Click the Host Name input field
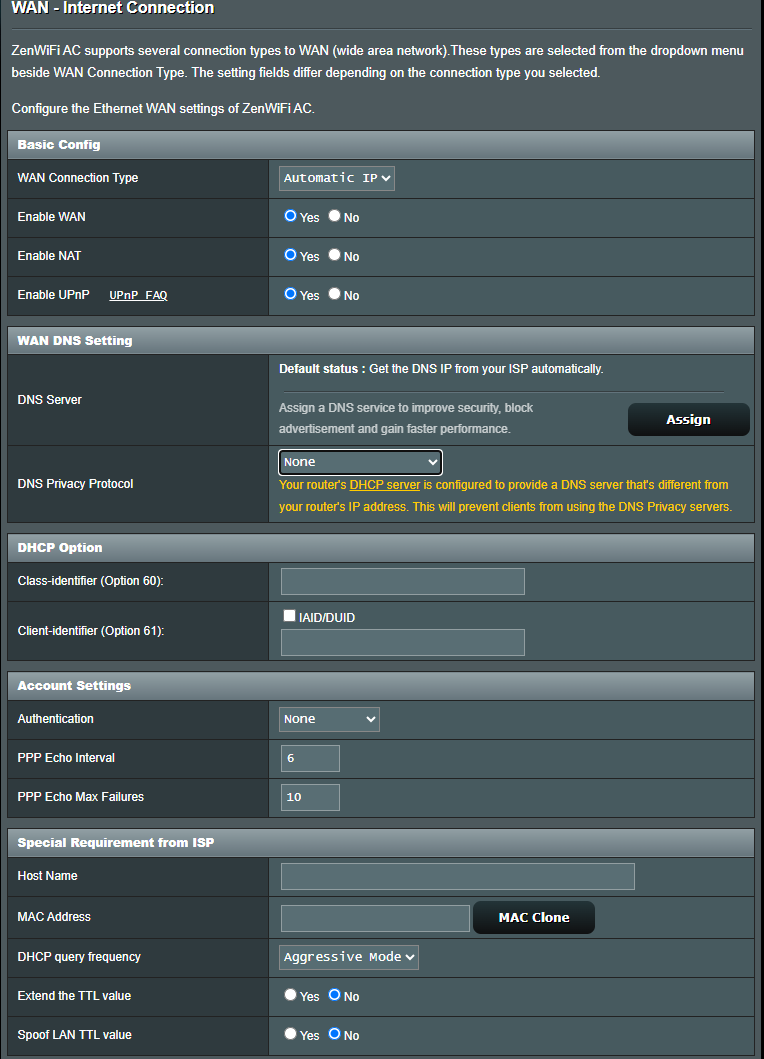This screenshot has height=1059, width=764. click(x=457, y=876)
